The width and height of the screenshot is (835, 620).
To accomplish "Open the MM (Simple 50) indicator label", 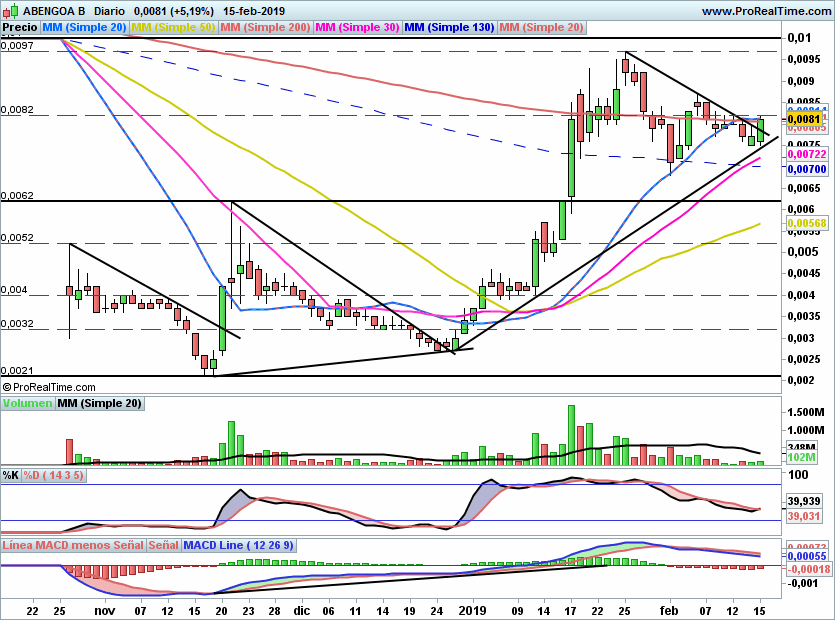I will pyautogui.click(x=173, y=27).
